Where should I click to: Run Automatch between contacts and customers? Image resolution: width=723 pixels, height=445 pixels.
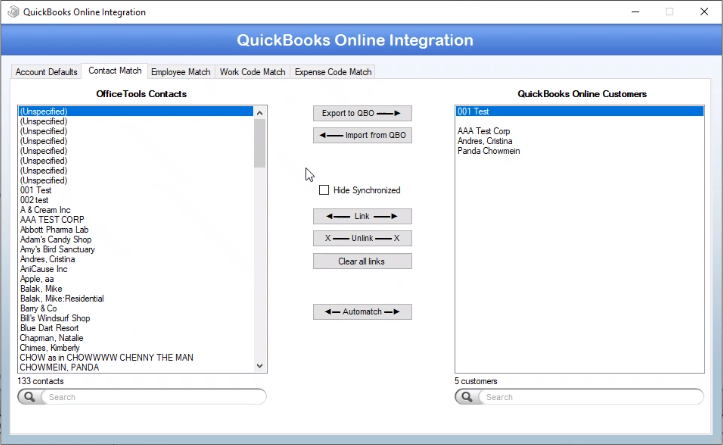click(x=362, y=312)
